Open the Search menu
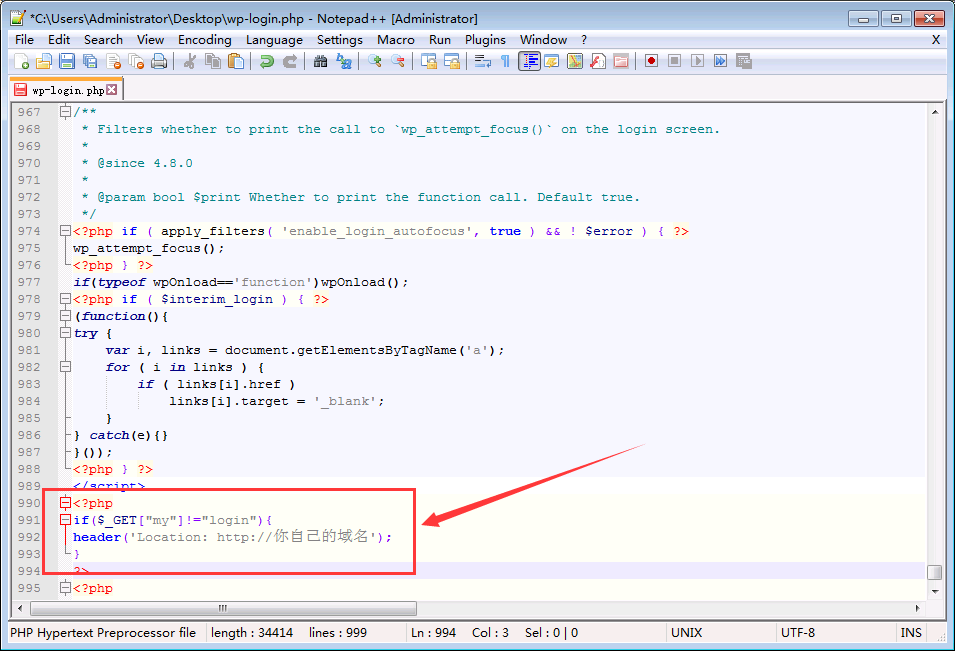 point(104,40)
